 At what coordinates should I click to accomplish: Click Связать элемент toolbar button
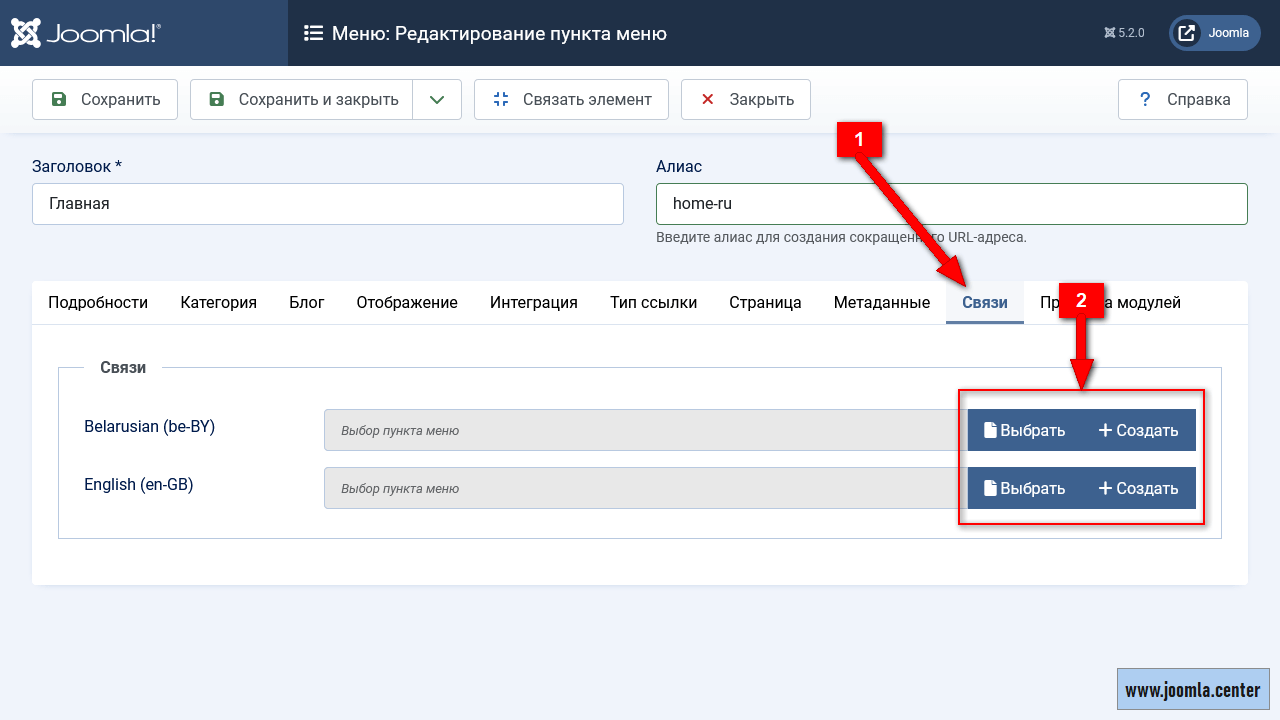click(x=571, y=99)
